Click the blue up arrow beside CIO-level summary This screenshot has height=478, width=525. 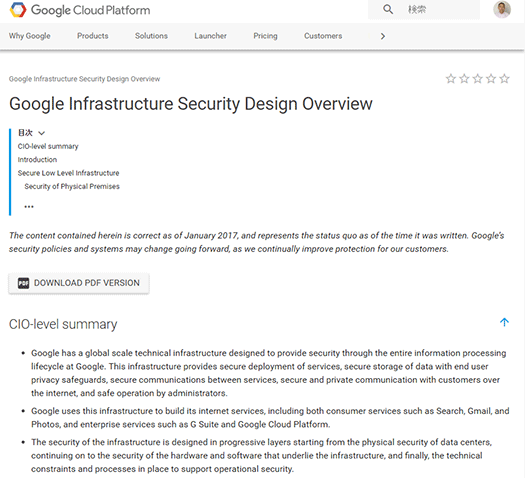tap(504, 322)
